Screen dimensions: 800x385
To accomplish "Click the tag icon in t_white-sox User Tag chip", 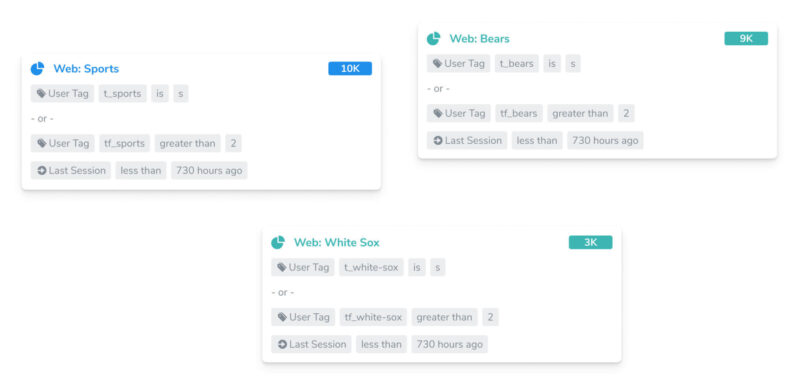I will pyautogui.click(x=282, y=267).
